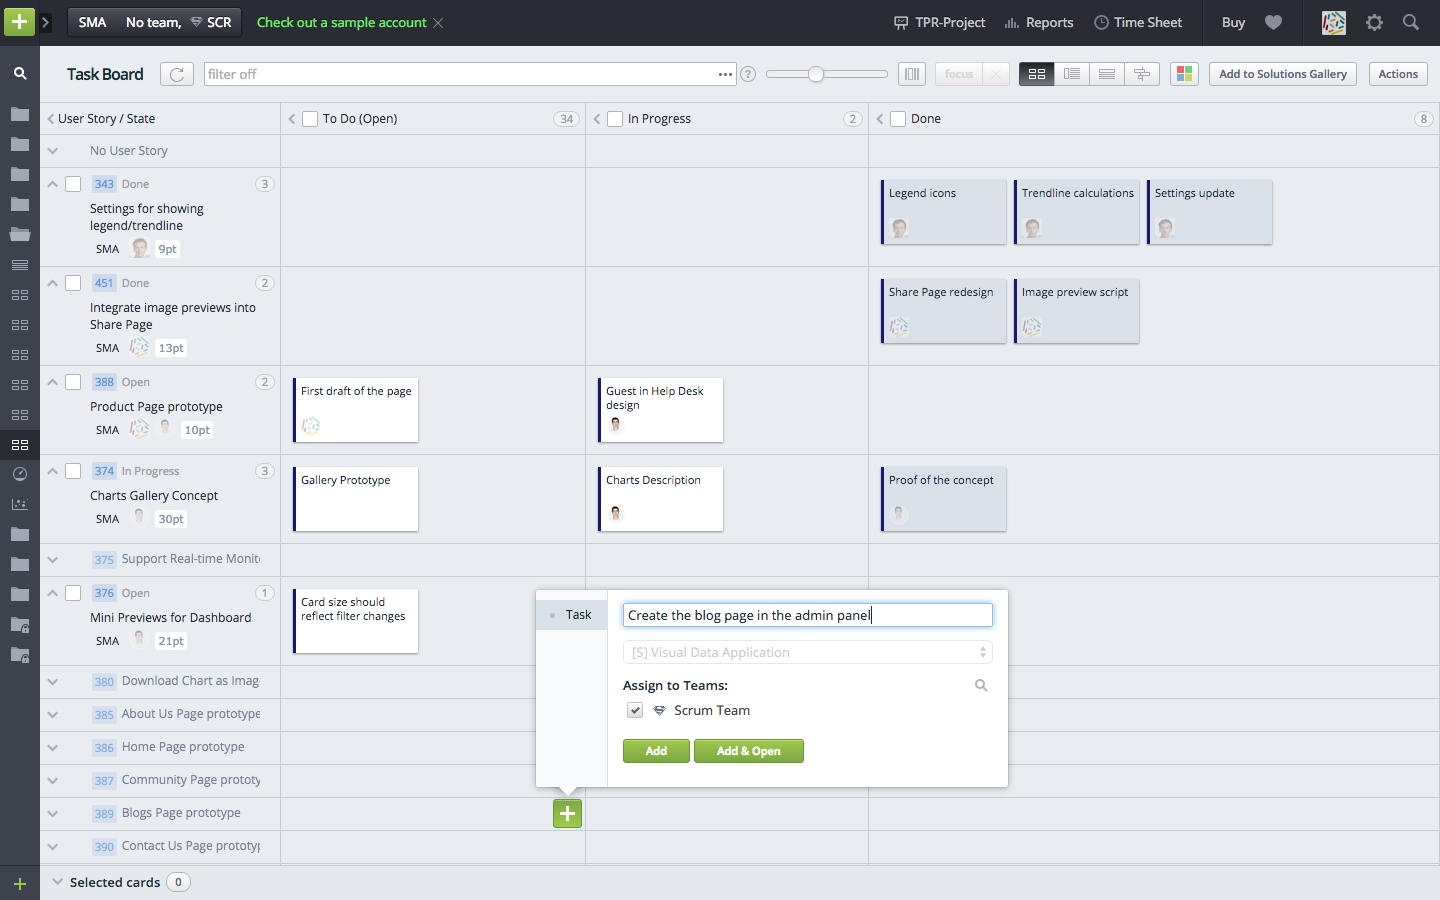The height and width of the screenshot is (900, 1440).
Task: Click Add to Solutions Gallery
Action: coord(1282,73)
